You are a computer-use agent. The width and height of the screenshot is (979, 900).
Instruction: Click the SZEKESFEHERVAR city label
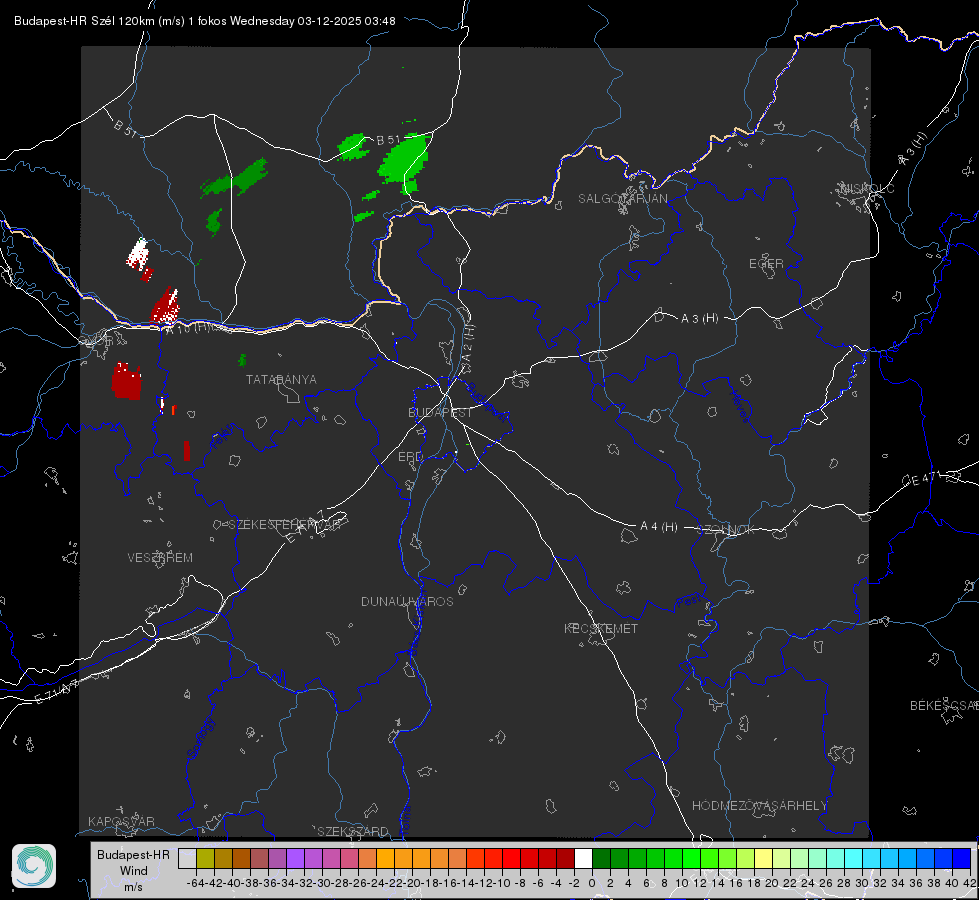[x=284, y=525]
